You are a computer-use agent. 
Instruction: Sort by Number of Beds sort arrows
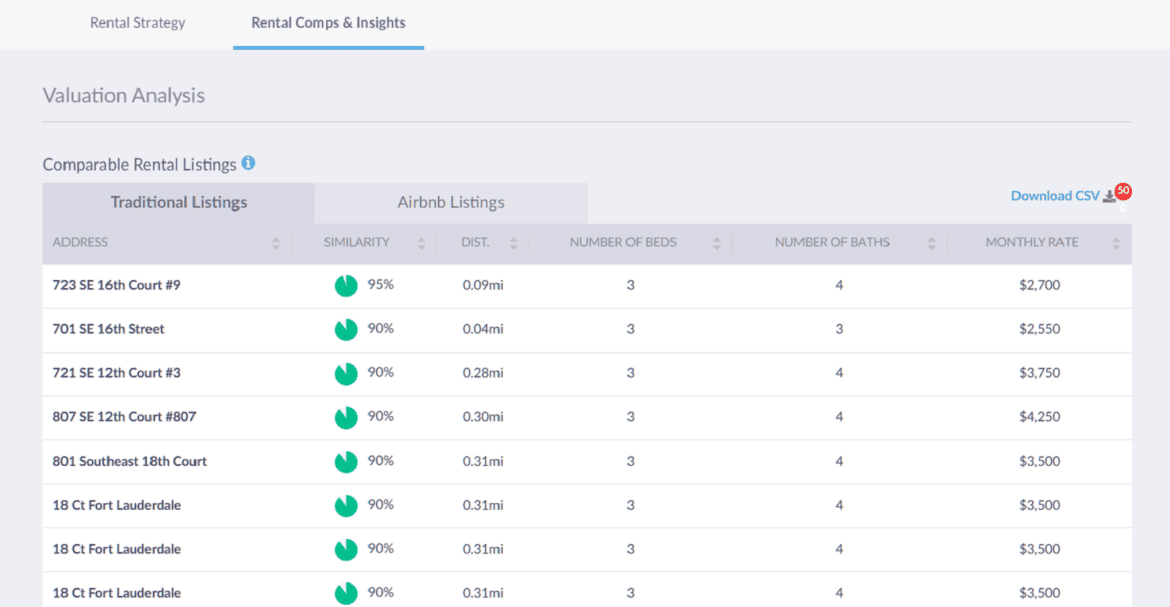[716, 243]
